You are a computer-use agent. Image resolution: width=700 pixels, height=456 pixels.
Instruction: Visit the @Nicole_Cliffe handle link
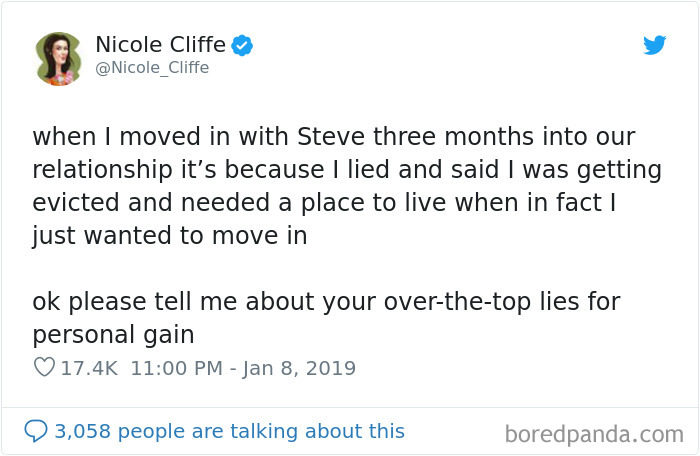[x=152, y=68]
